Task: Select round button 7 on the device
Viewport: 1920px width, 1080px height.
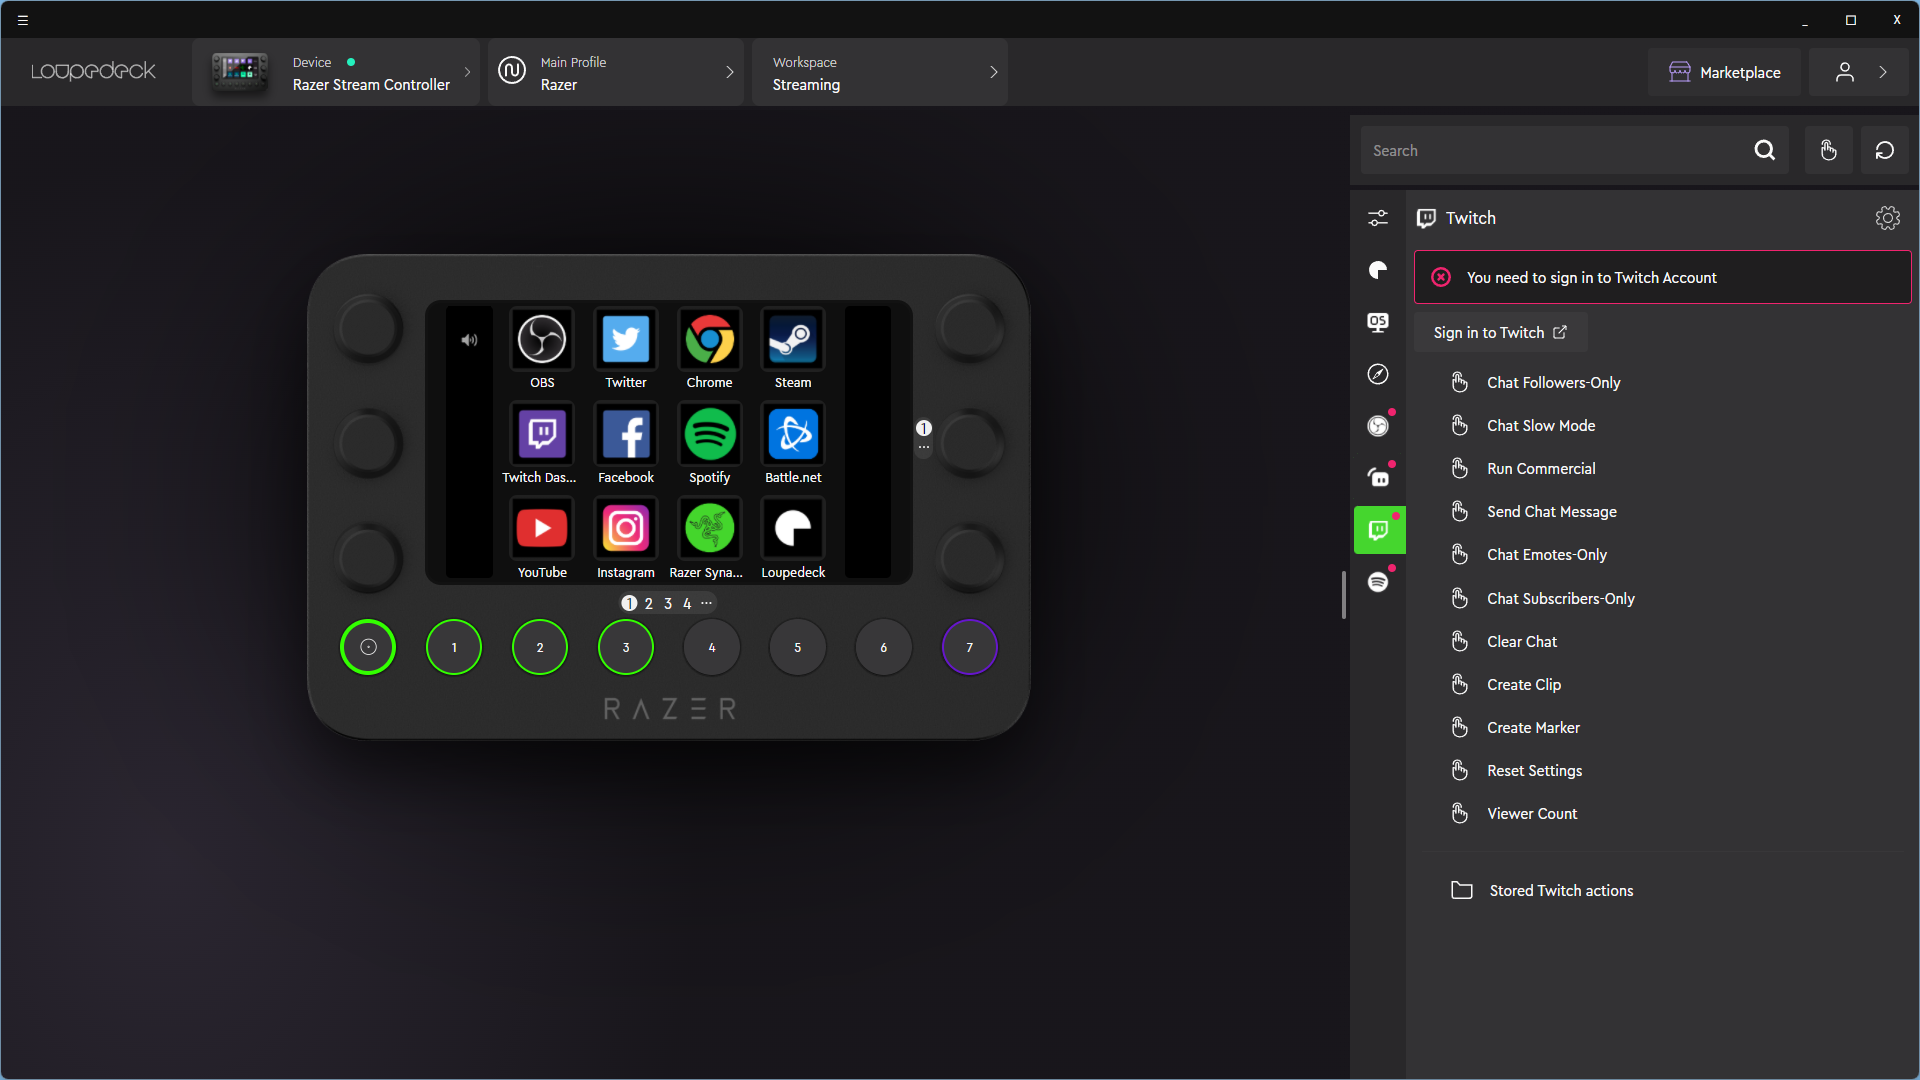Action: [969, 647]
